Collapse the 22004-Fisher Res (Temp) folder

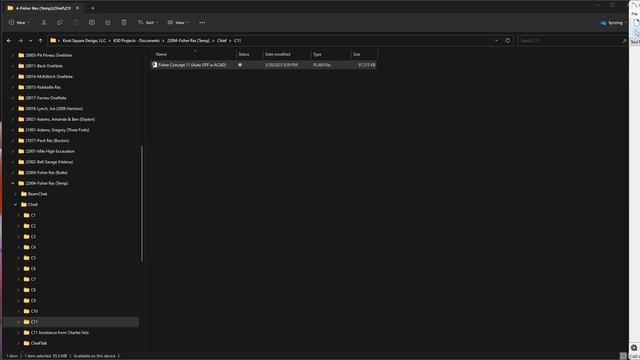13,183
